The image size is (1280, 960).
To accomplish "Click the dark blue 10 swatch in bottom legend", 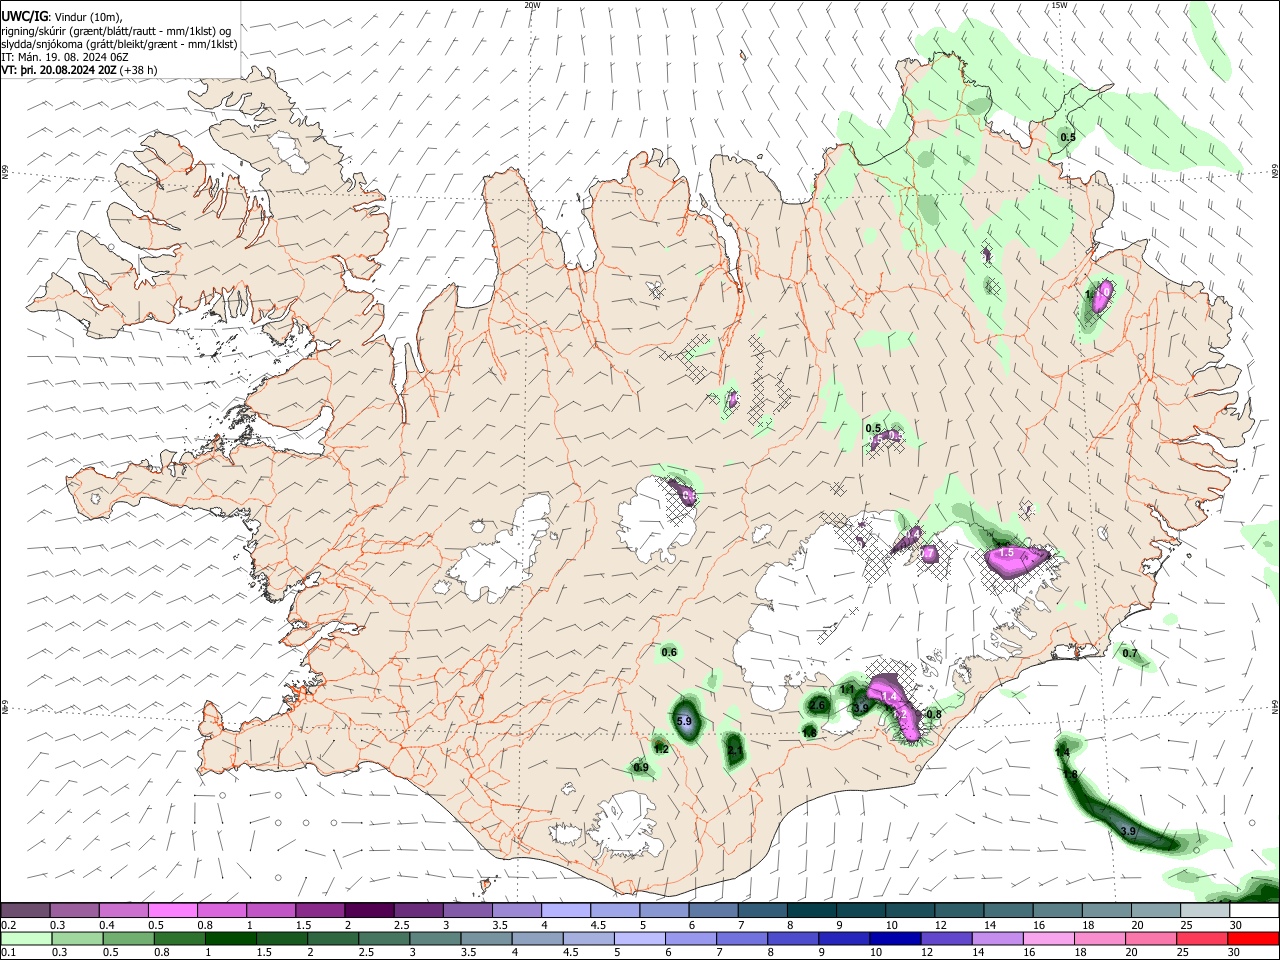I will pos(893,938).
